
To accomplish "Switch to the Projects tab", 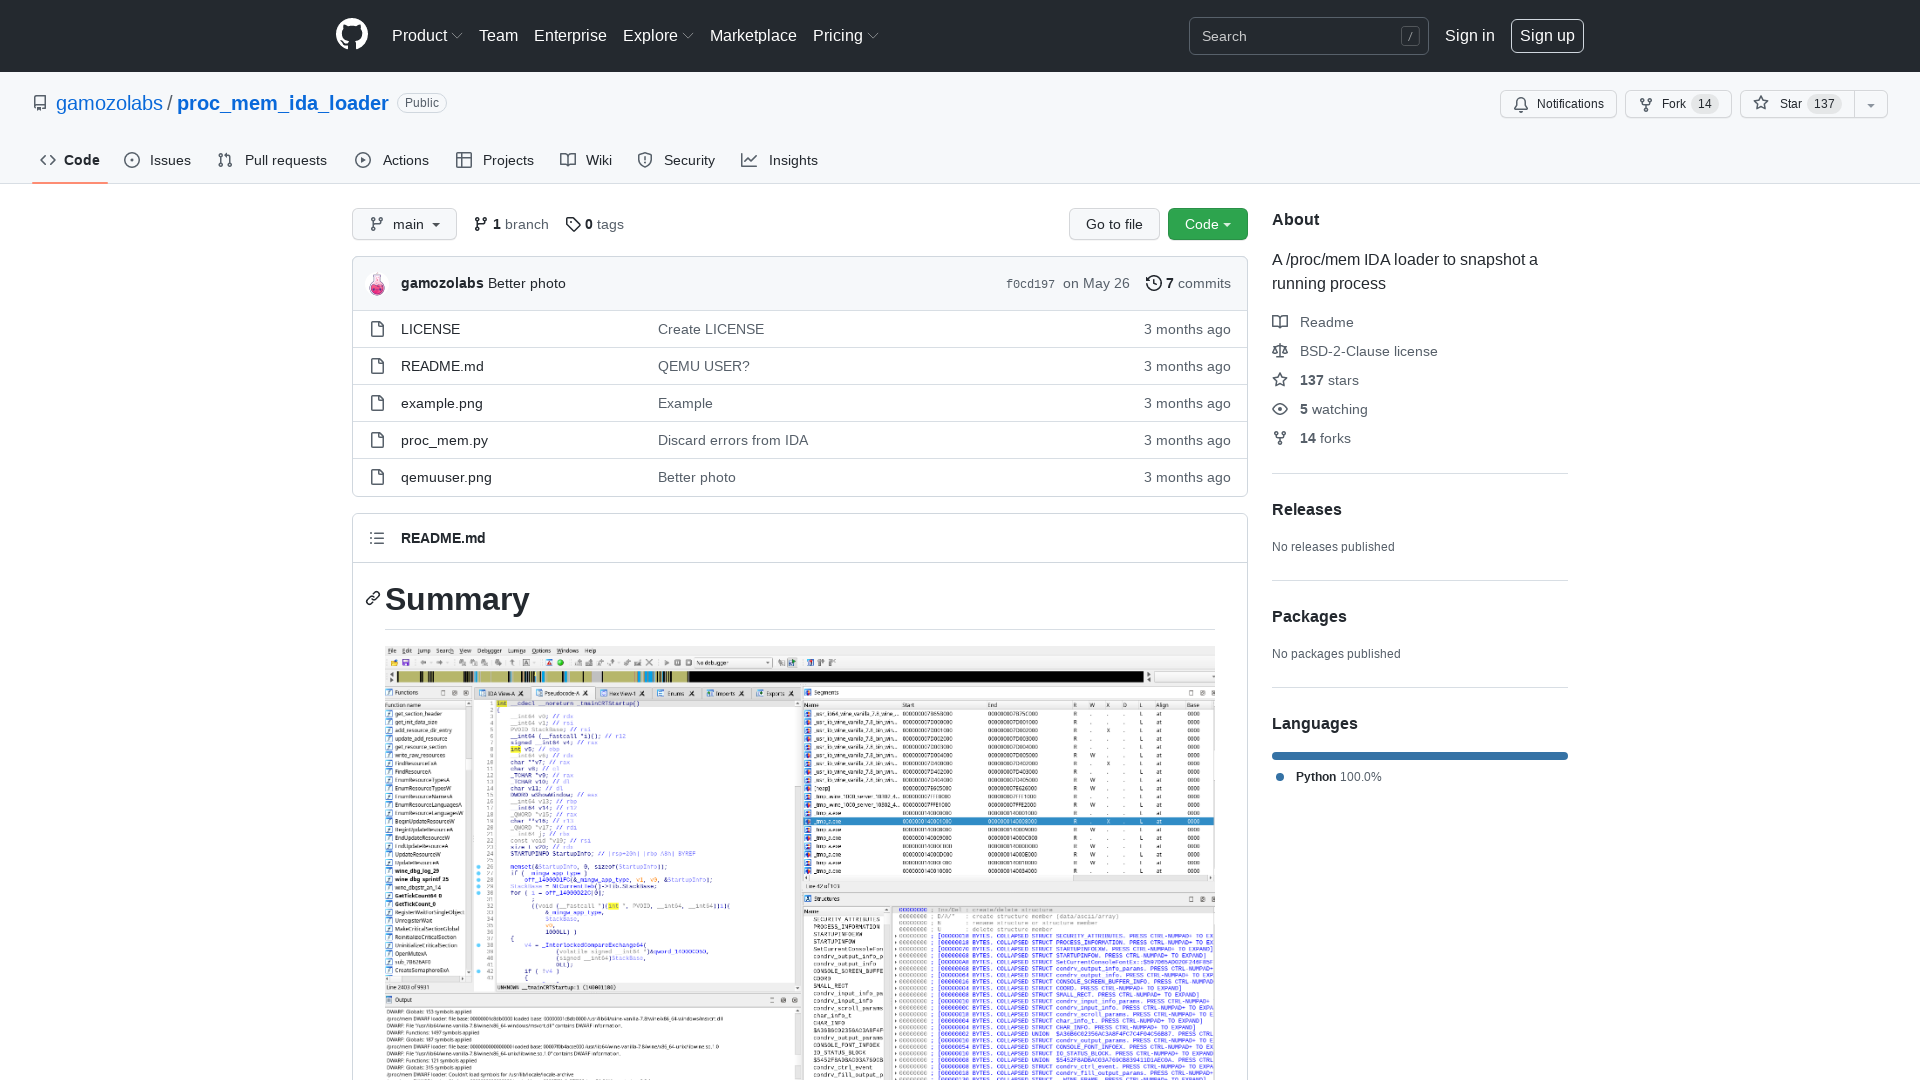I will click(x=495, y=160).
